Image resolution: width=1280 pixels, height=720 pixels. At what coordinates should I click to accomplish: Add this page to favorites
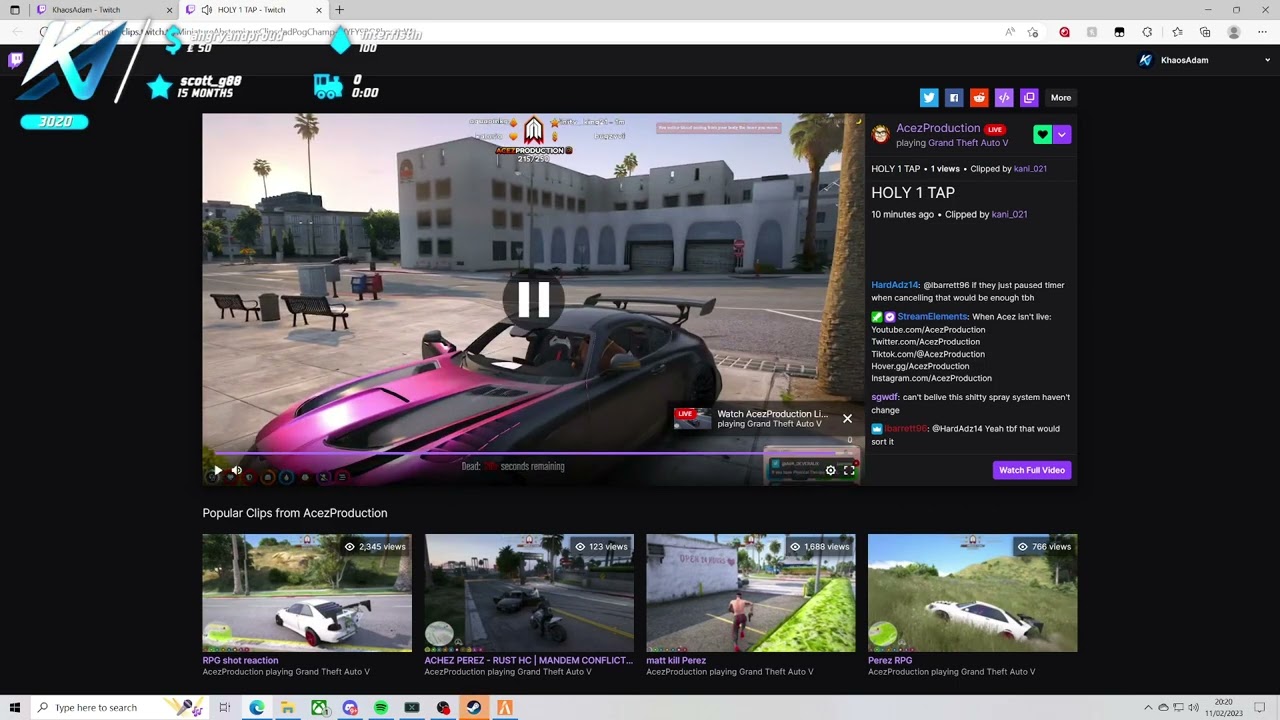pyautogui.click(x=1033, y=32)
